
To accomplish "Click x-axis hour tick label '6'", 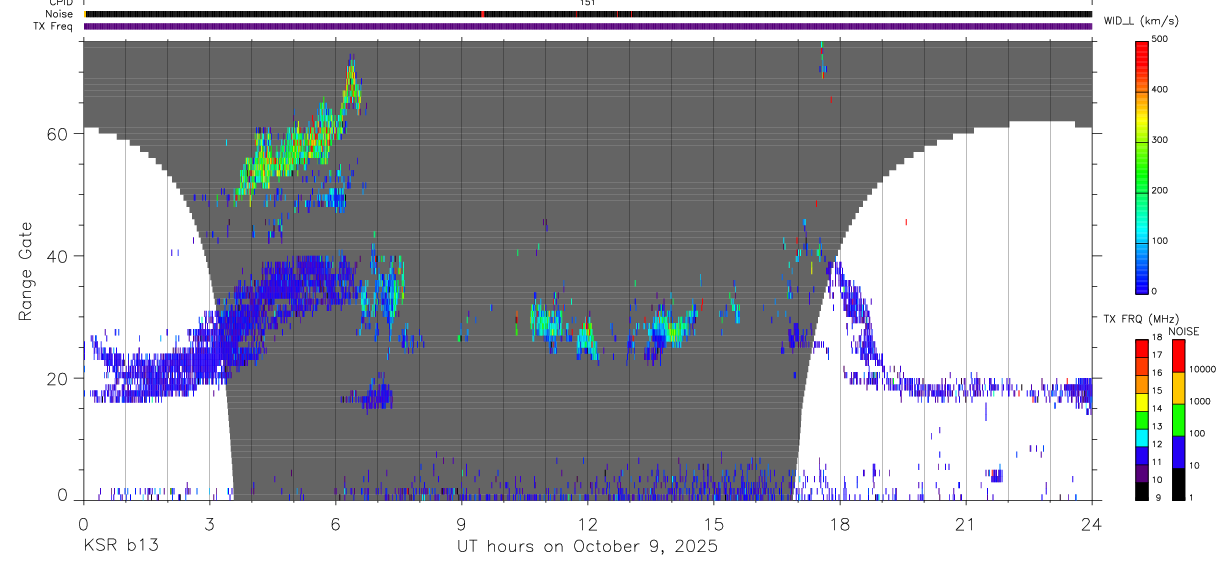I will [335, 523].
